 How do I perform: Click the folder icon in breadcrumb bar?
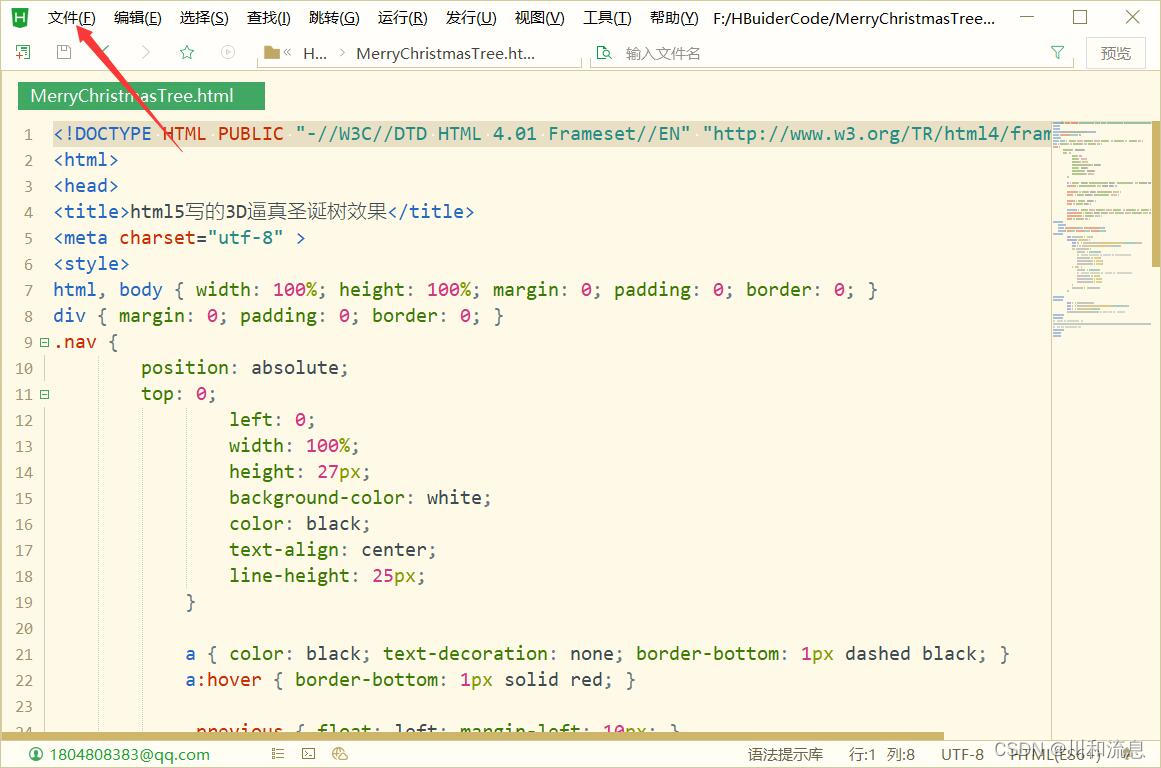[x=272, y=53]
